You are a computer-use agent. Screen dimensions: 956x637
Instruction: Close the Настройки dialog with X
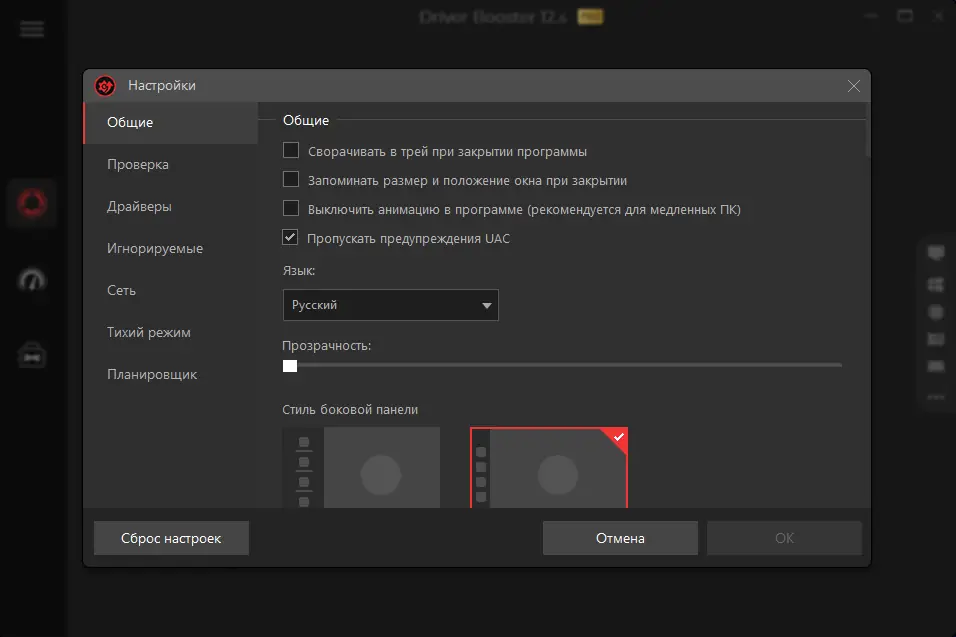(854, 86)
